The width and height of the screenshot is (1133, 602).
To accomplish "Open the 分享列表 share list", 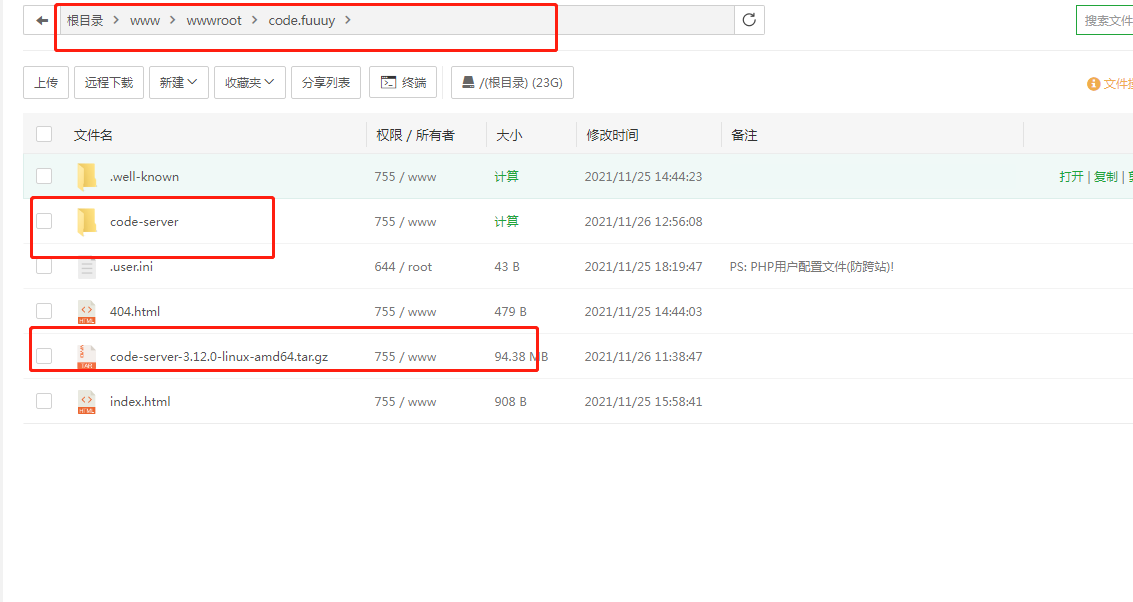I will (326, 82).
